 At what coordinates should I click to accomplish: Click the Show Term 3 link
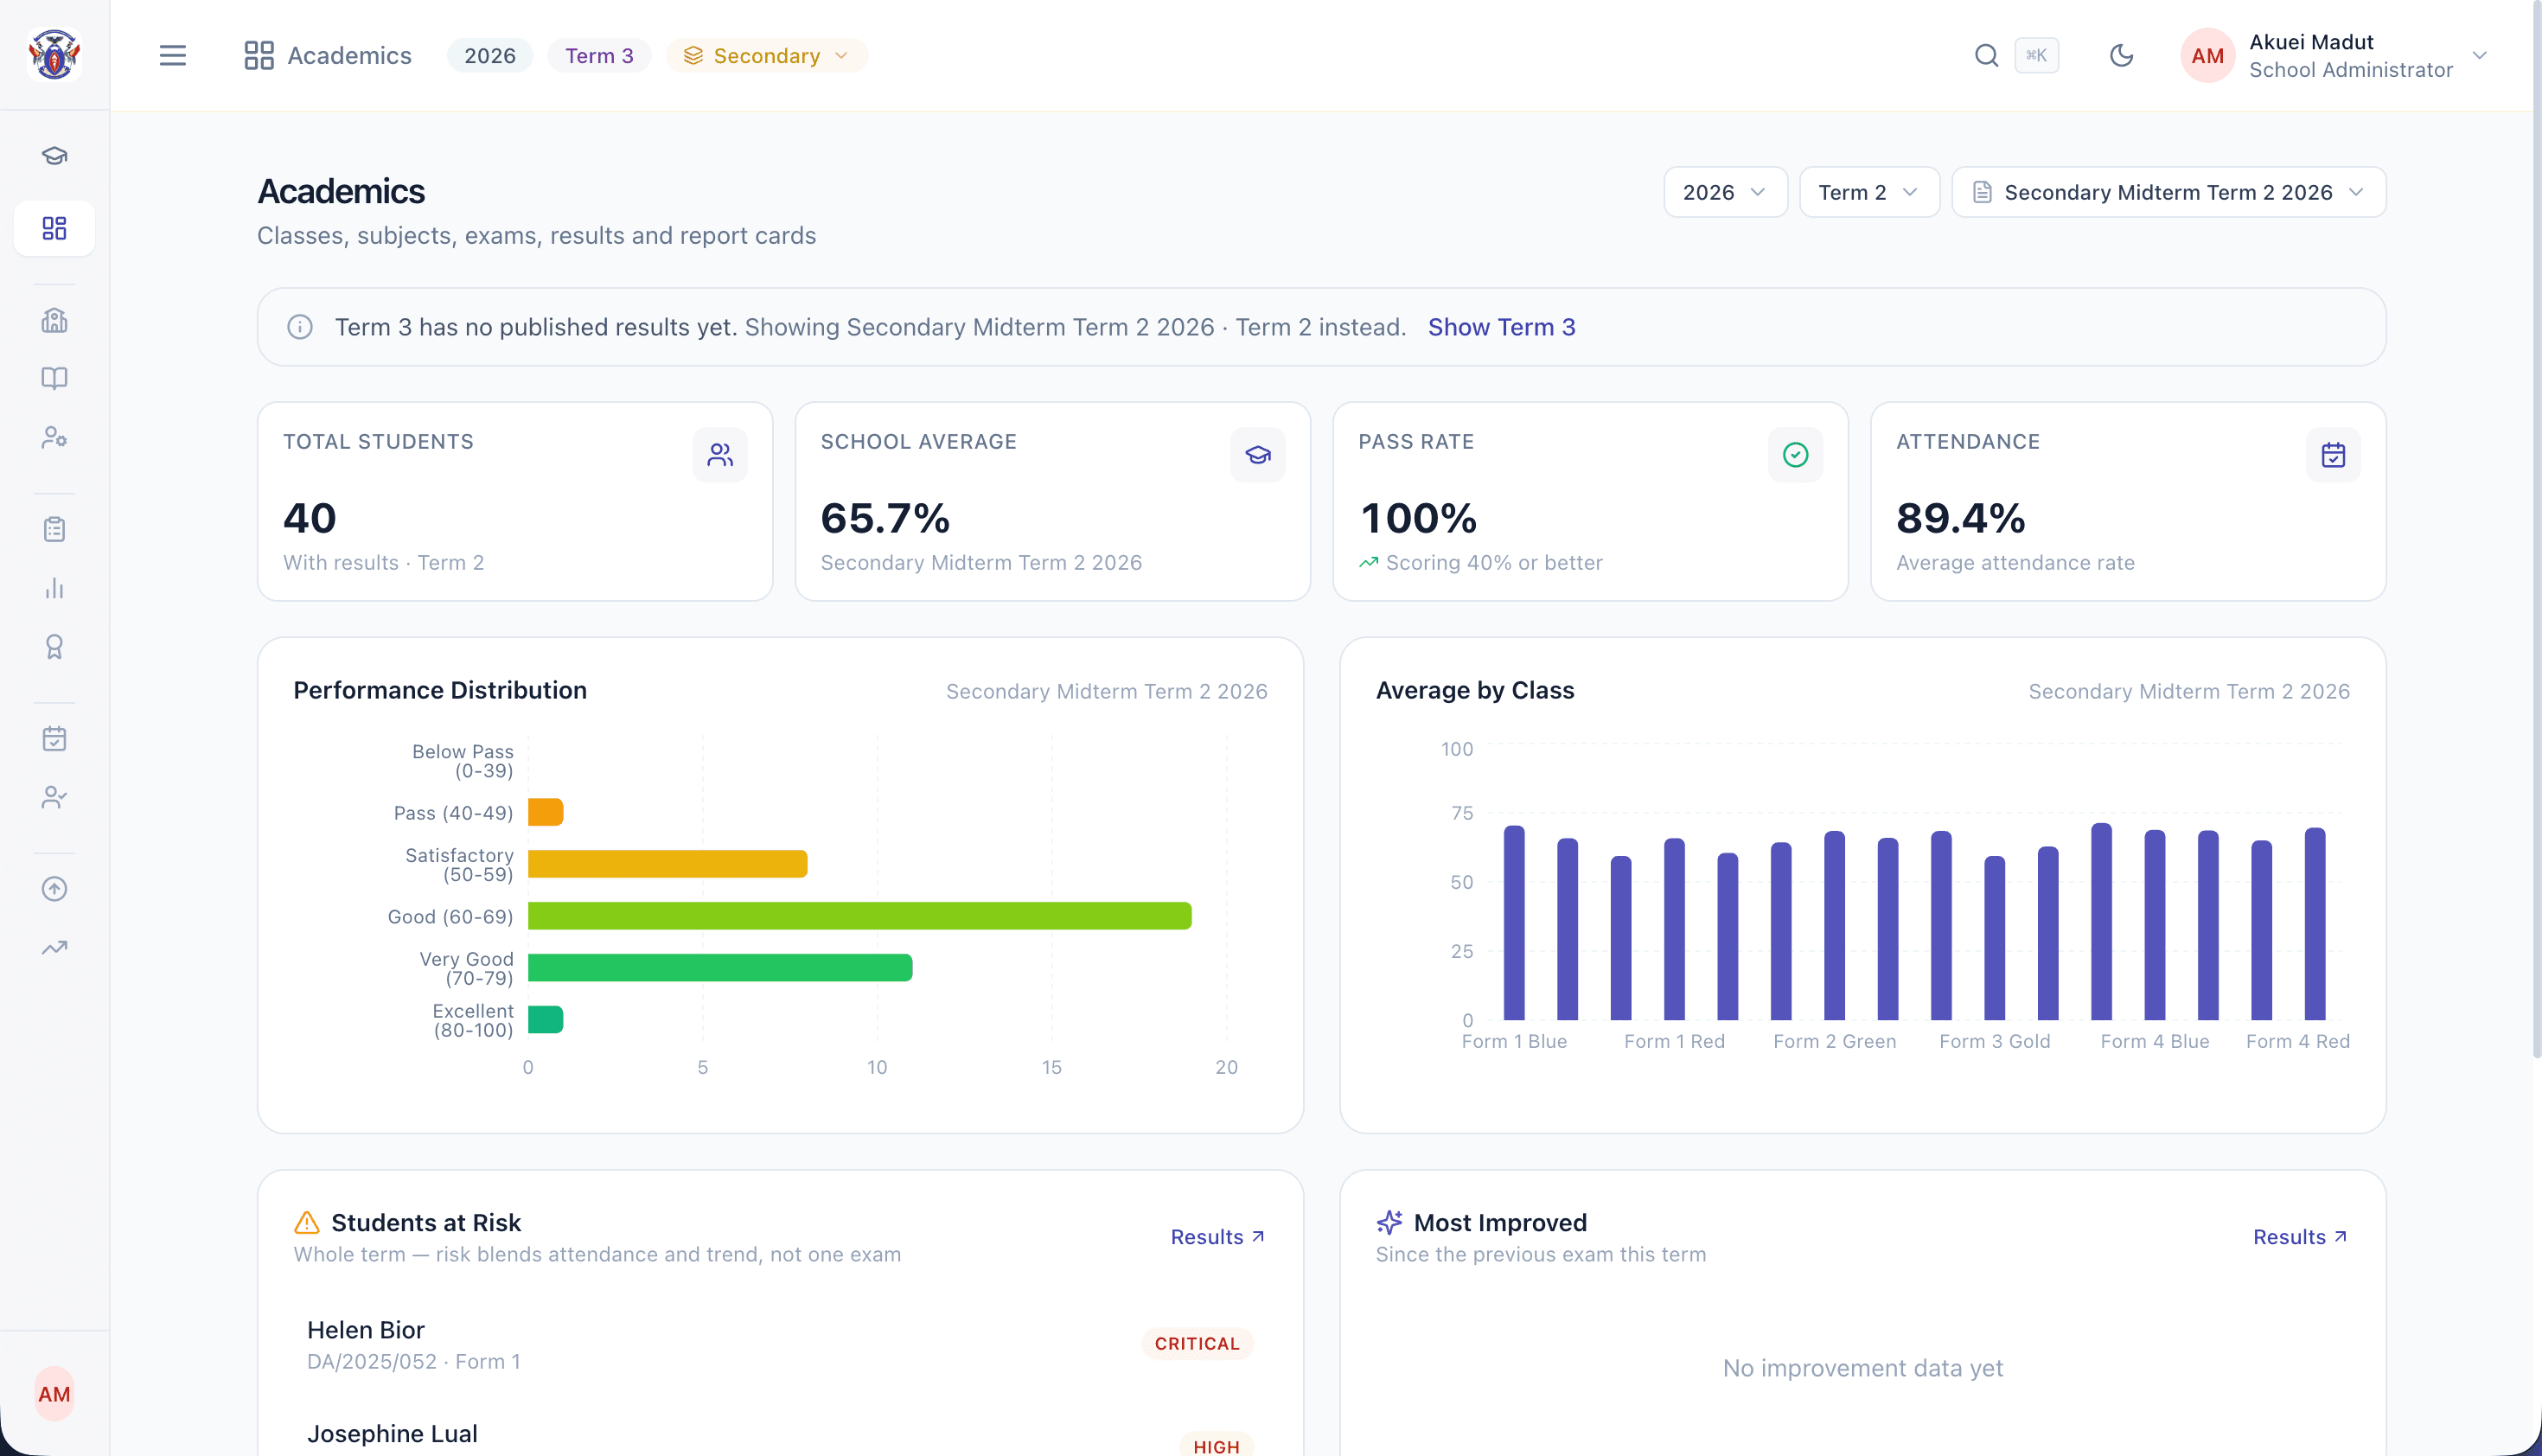pos(1501,327)
